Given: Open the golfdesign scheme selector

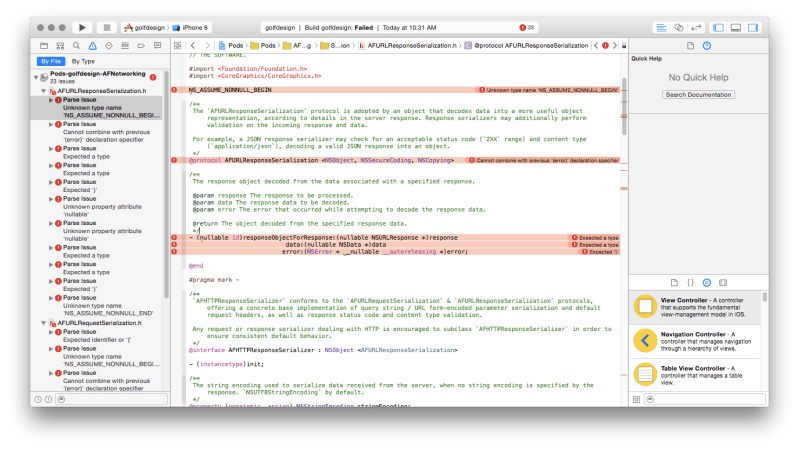Looking at the screenshot, I should (x=146, y=28).
